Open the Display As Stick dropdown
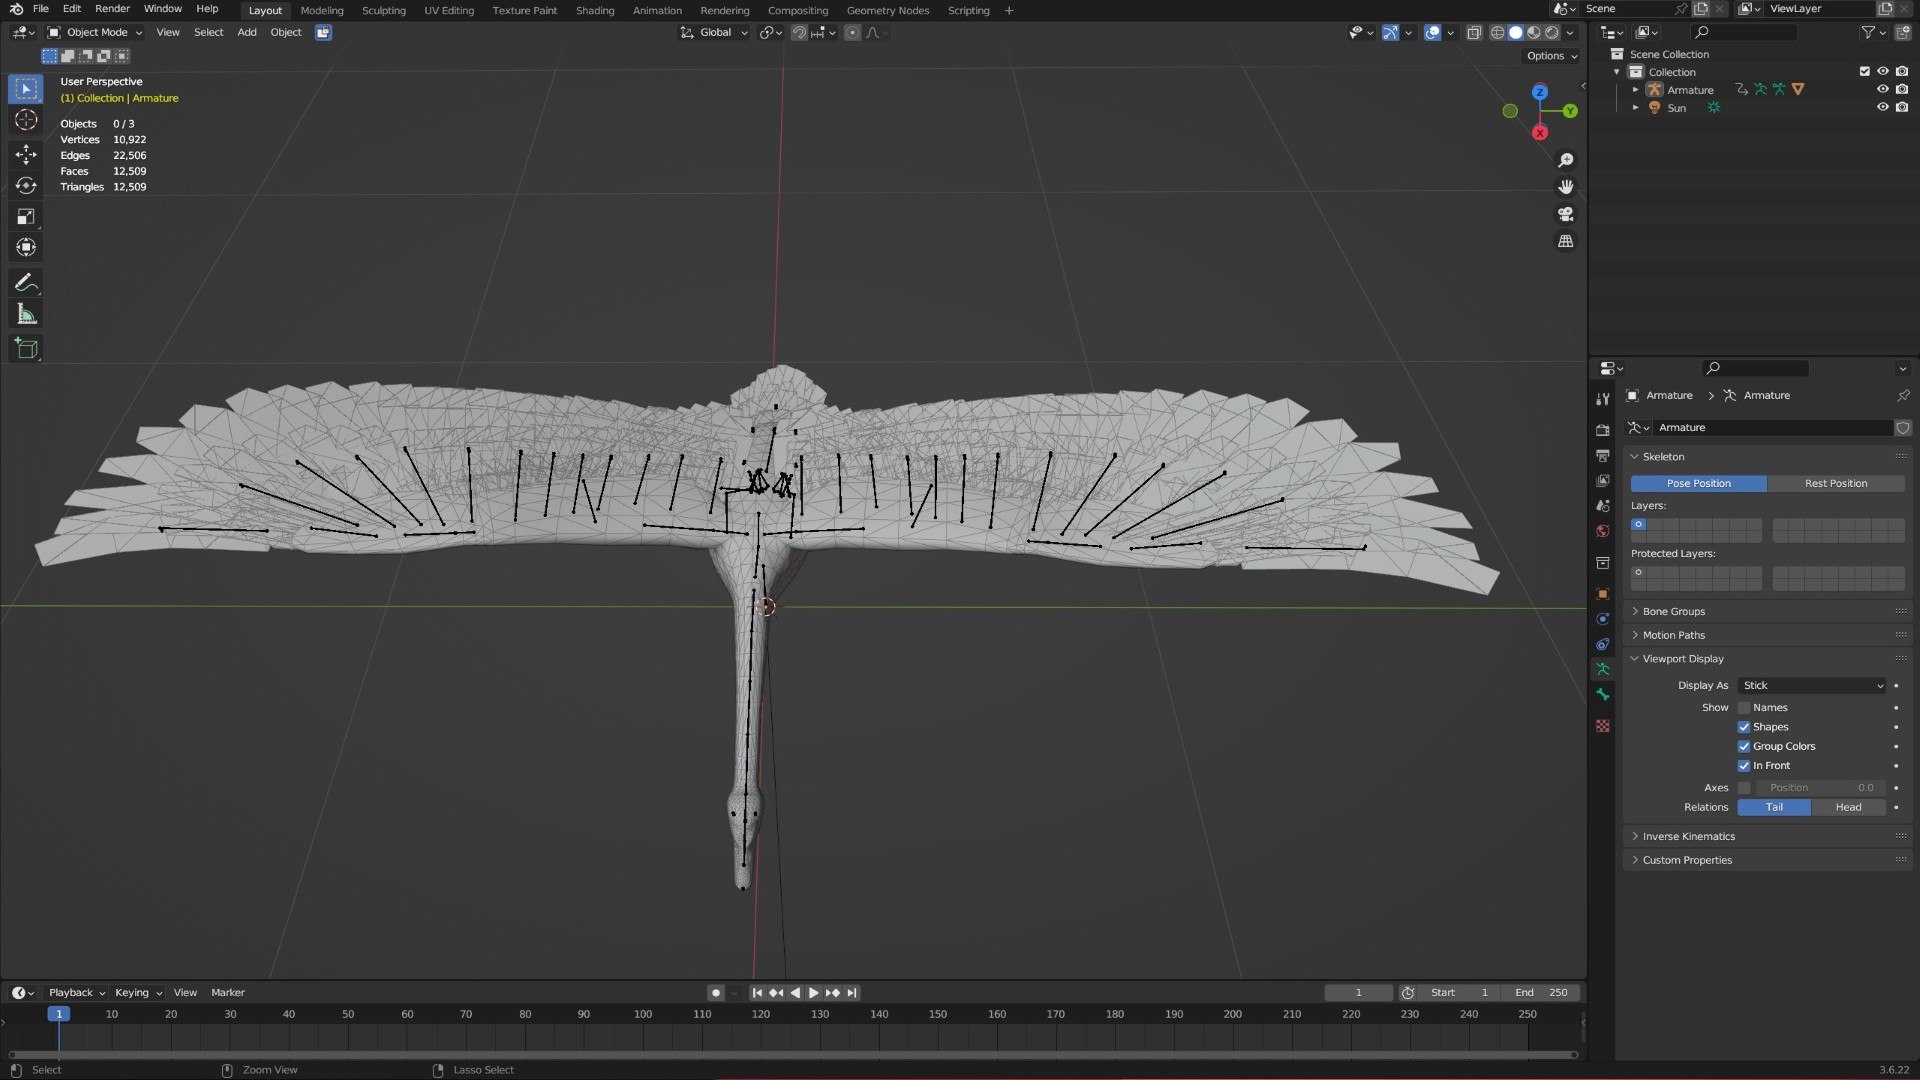The height and width of the screenshot is (1080, 1920). (x=1812, y=686)
